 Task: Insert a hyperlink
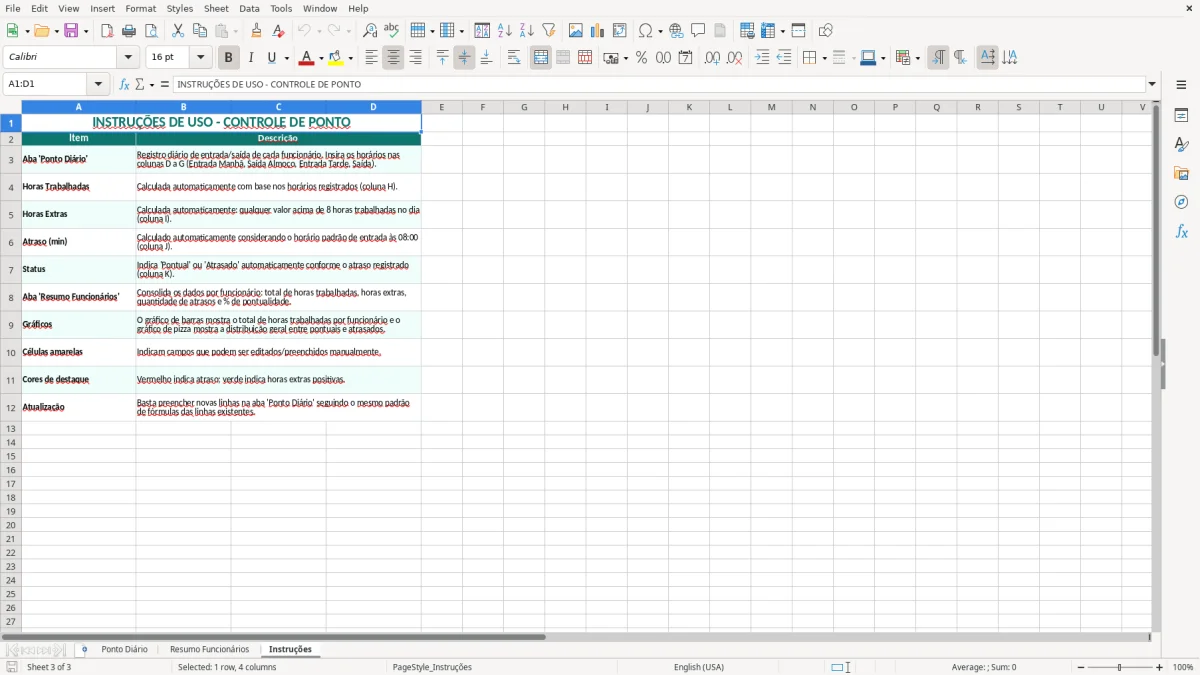676,31
